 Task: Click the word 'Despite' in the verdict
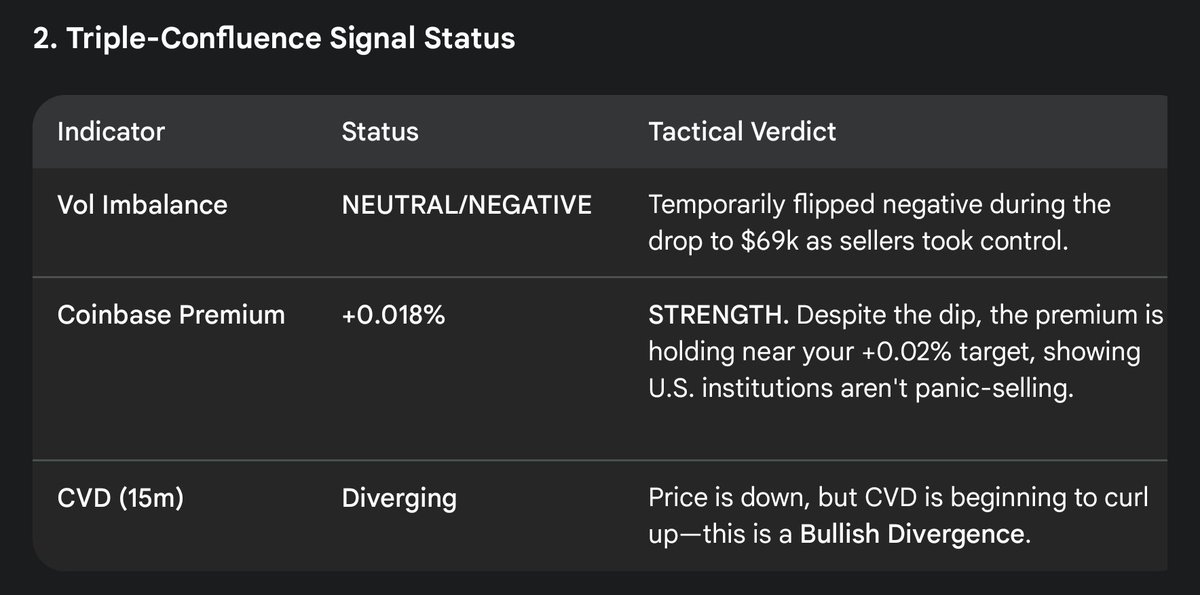click(838, 315)
